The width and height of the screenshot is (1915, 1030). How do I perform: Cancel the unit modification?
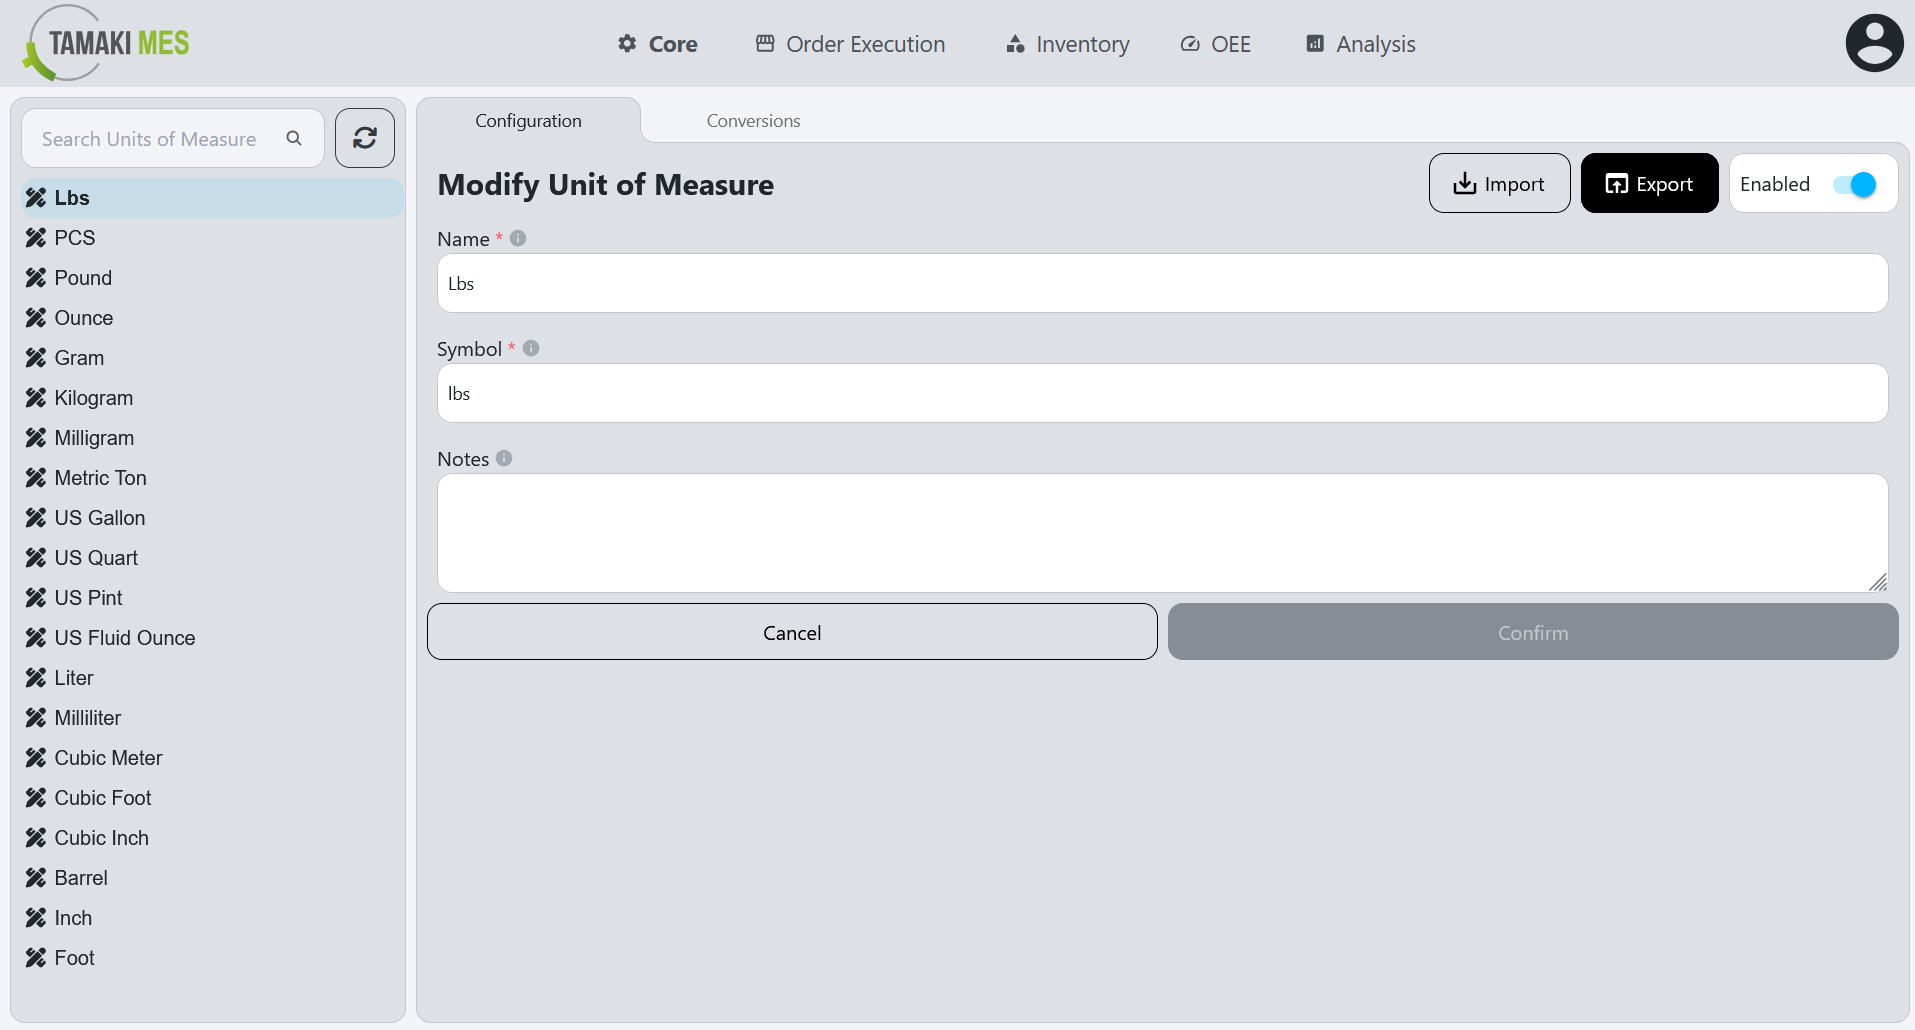click(791, 632)
